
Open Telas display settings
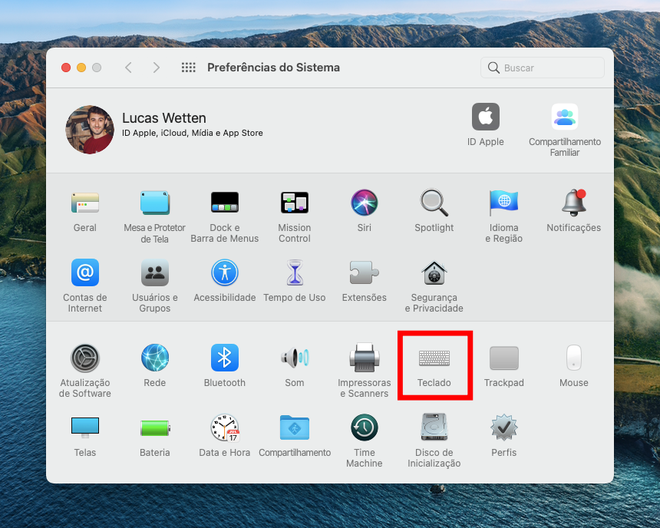tap(85, 428)
